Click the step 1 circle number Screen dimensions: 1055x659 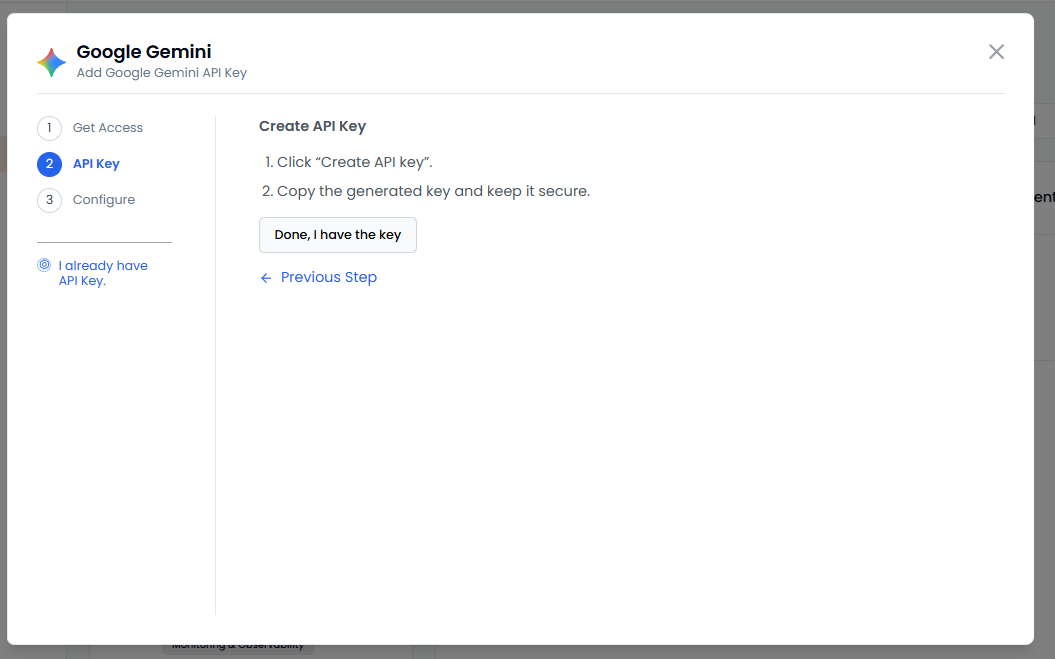click(x=49, y=128)
